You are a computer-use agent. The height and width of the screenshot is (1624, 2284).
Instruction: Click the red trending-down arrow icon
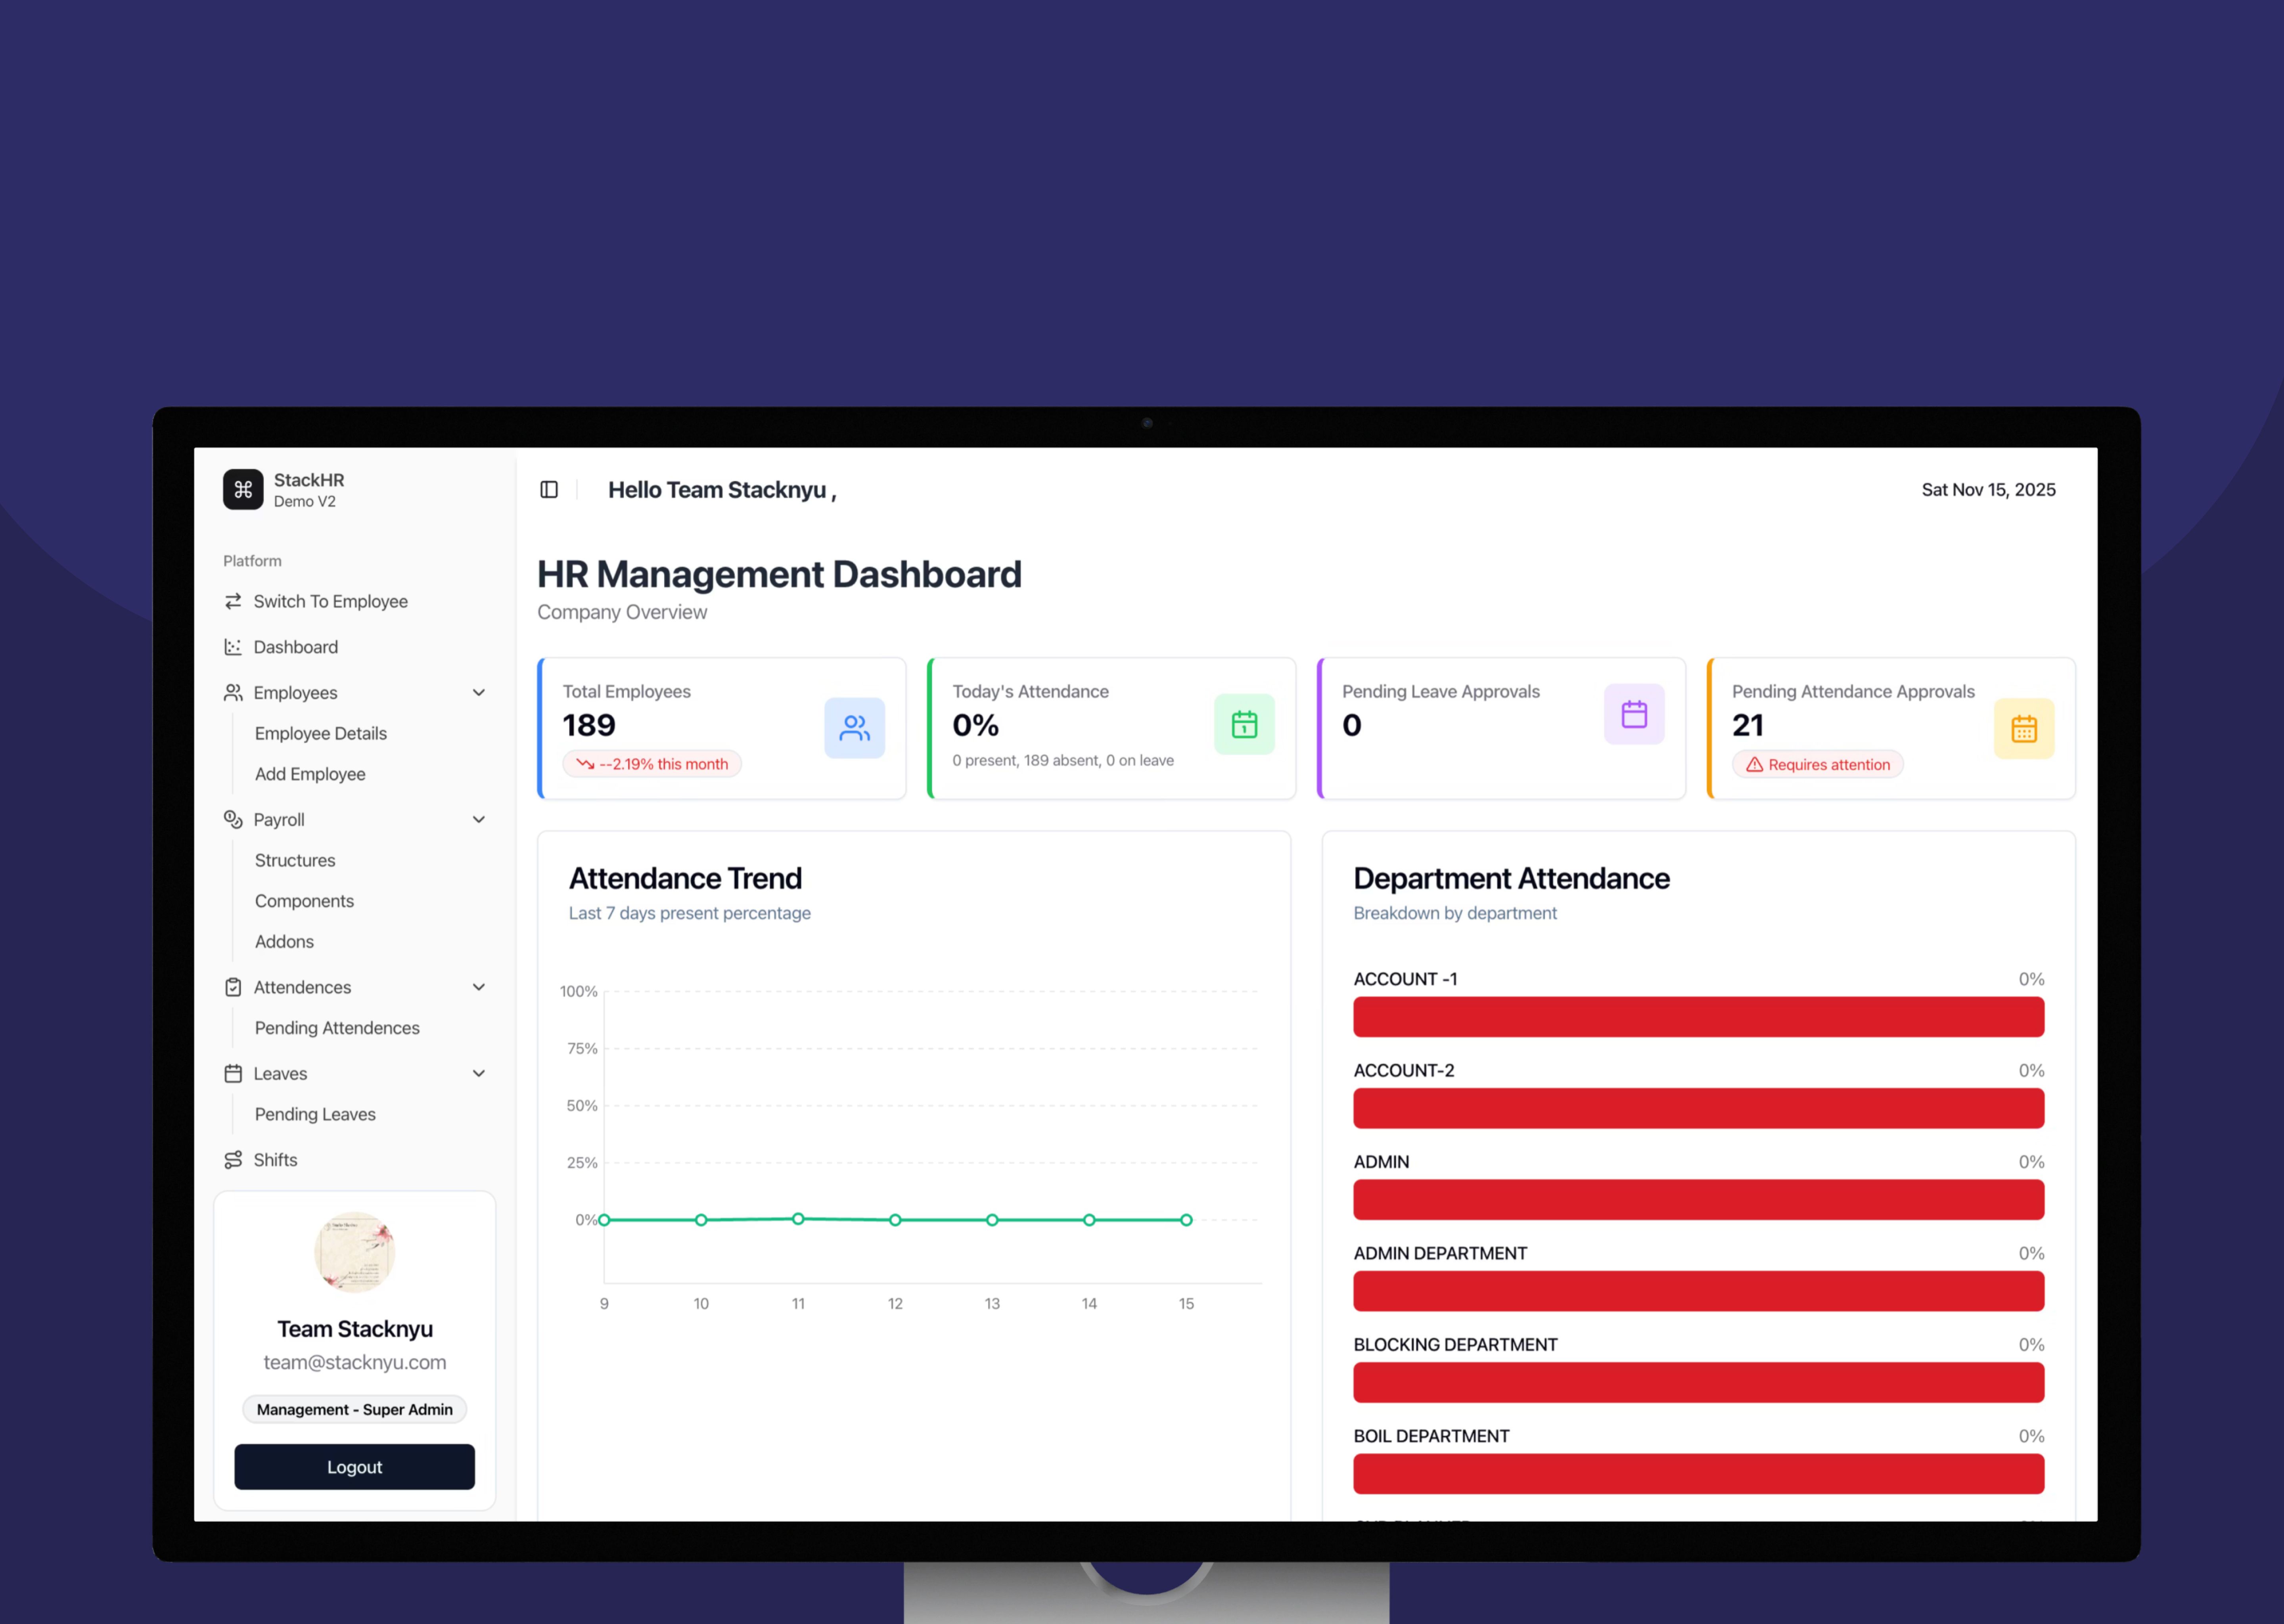point(585,764)
